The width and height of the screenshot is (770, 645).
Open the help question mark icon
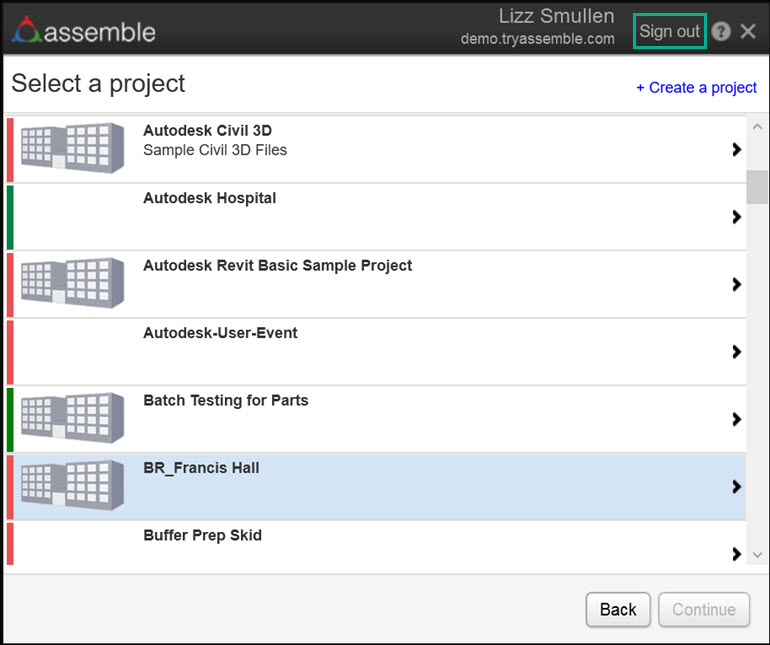click(x=721, y=32)
